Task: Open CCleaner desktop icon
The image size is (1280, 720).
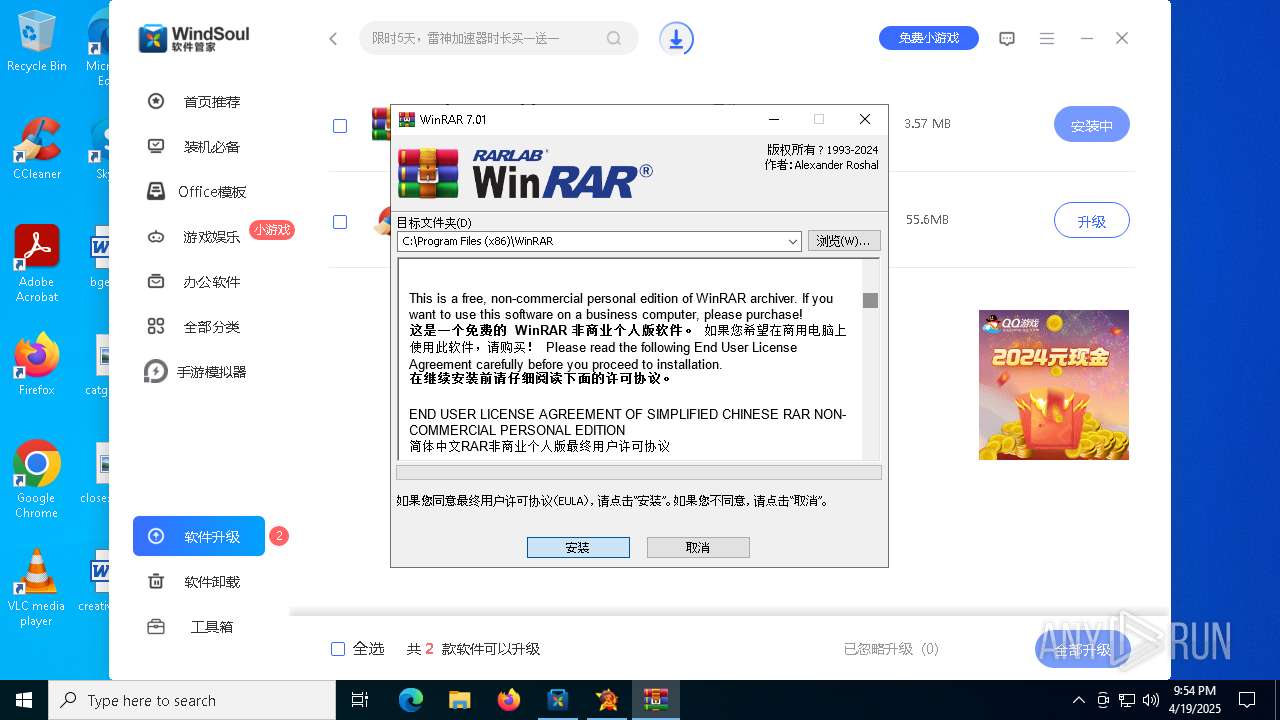Action: click(x=37, y=148)
